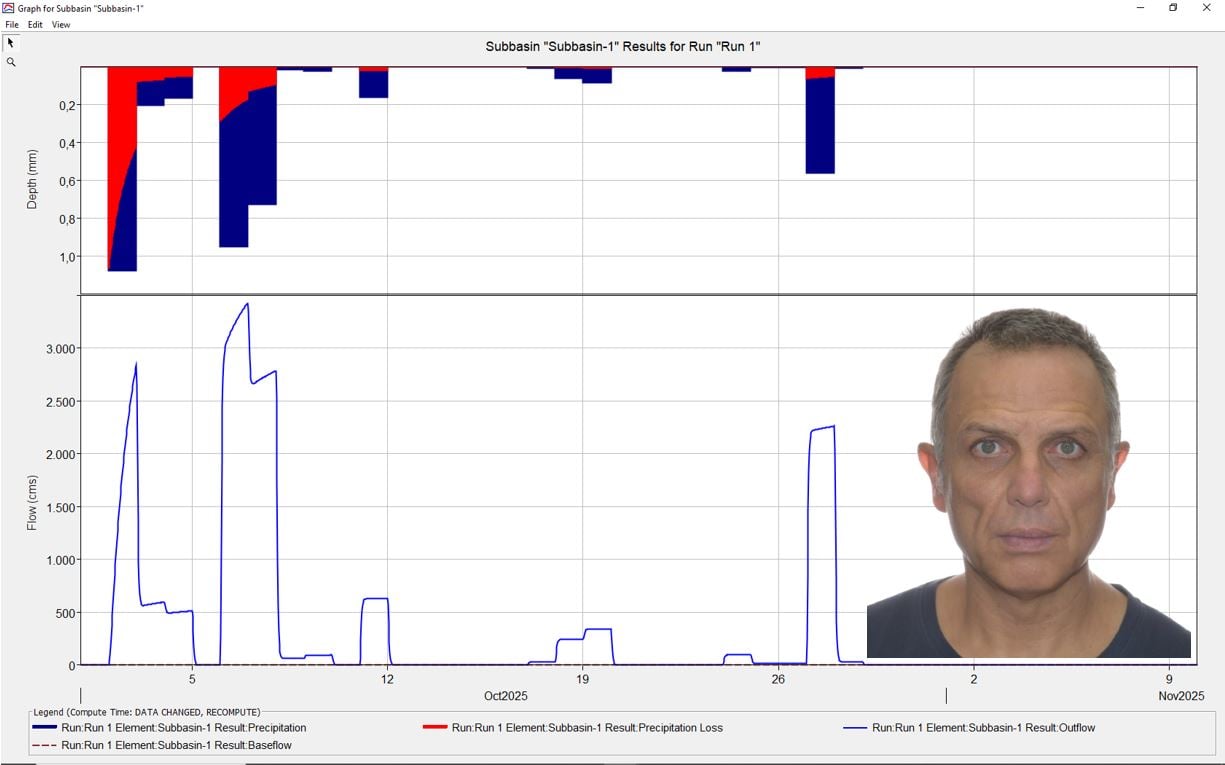The image size is (1225, 765).
Task: Open the Edit menu
Action: point(35,25)
